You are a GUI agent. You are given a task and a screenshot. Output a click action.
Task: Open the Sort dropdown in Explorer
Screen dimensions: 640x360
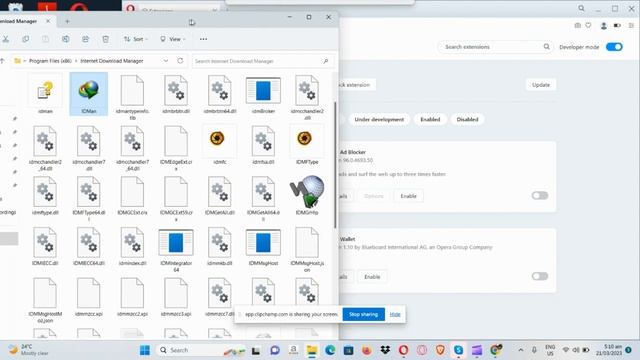(x=136, y=39)
